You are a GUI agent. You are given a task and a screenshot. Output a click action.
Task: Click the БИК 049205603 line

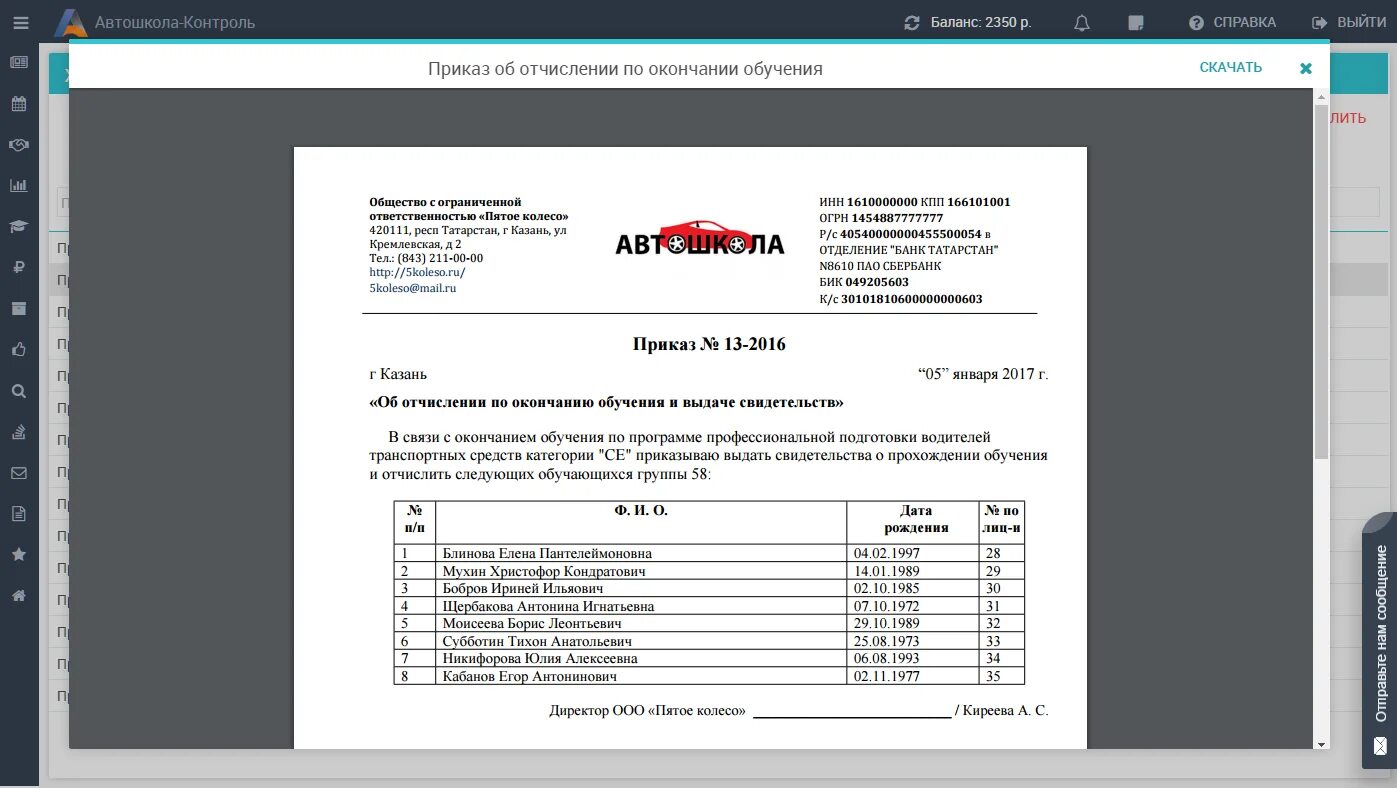[x=864, y=282]
